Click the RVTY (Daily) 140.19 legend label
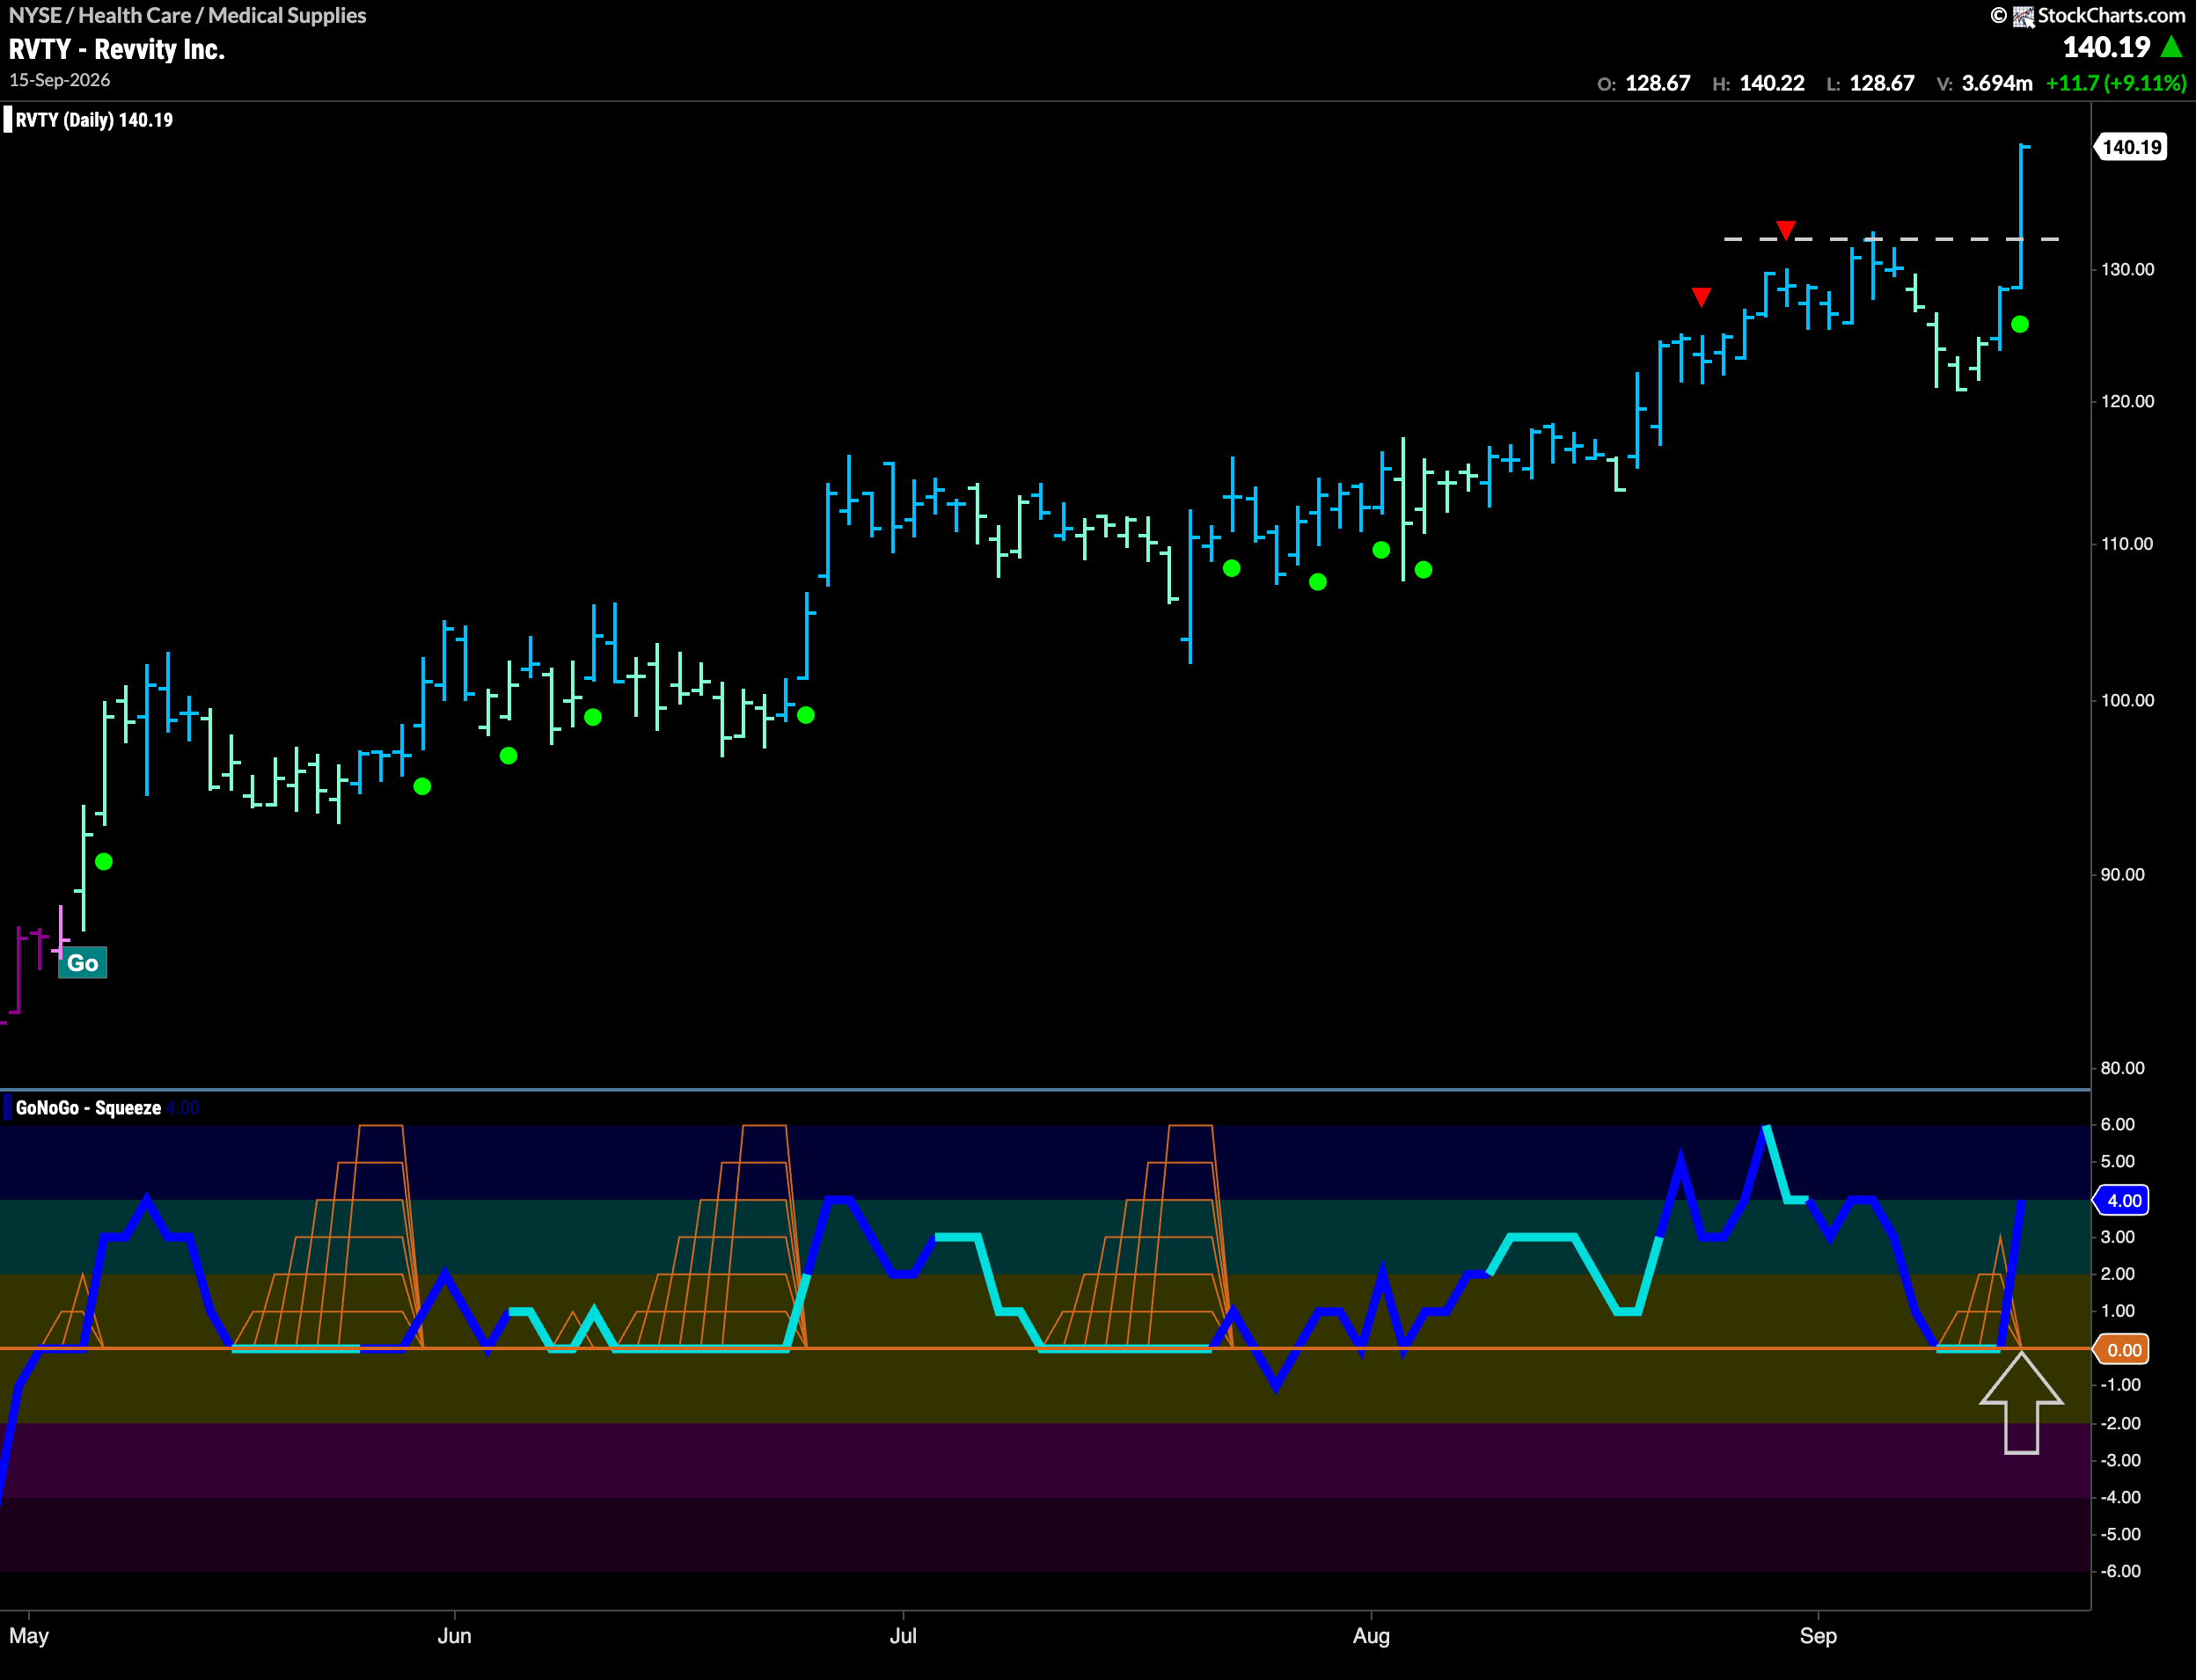This screenshot has width=2196, height=1680. [94, 120]
